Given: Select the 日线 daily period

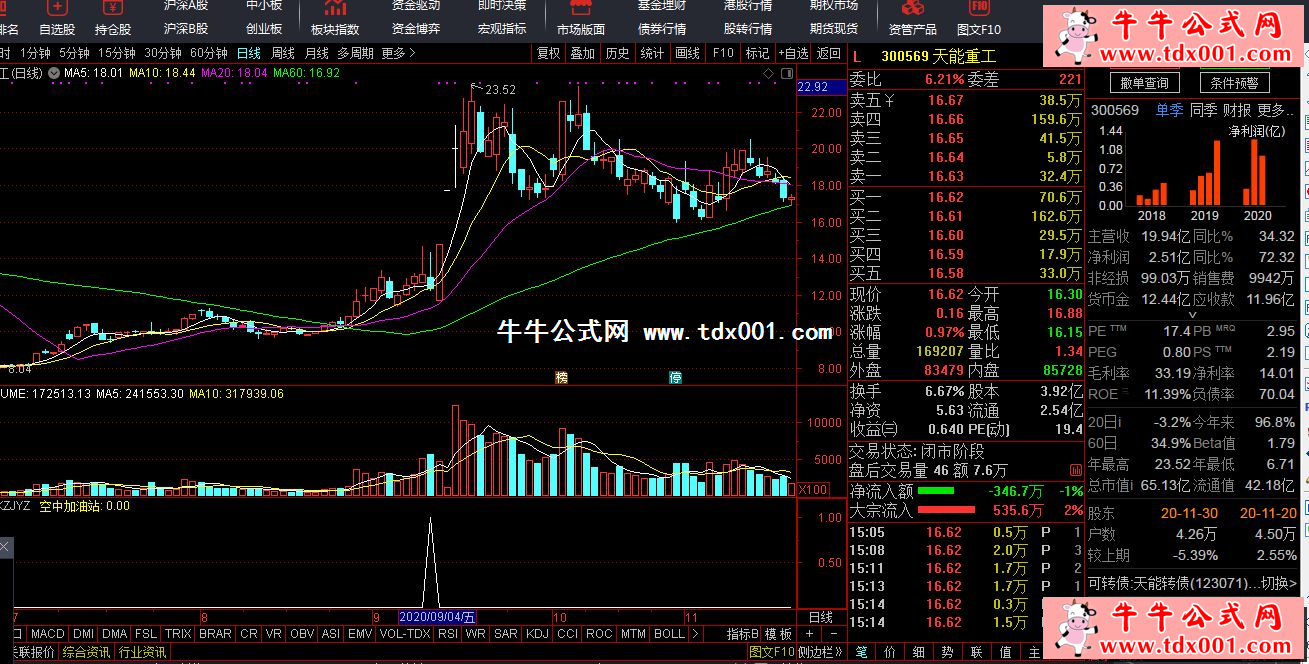Looking at the screenshot, I should tap(249, 53).
